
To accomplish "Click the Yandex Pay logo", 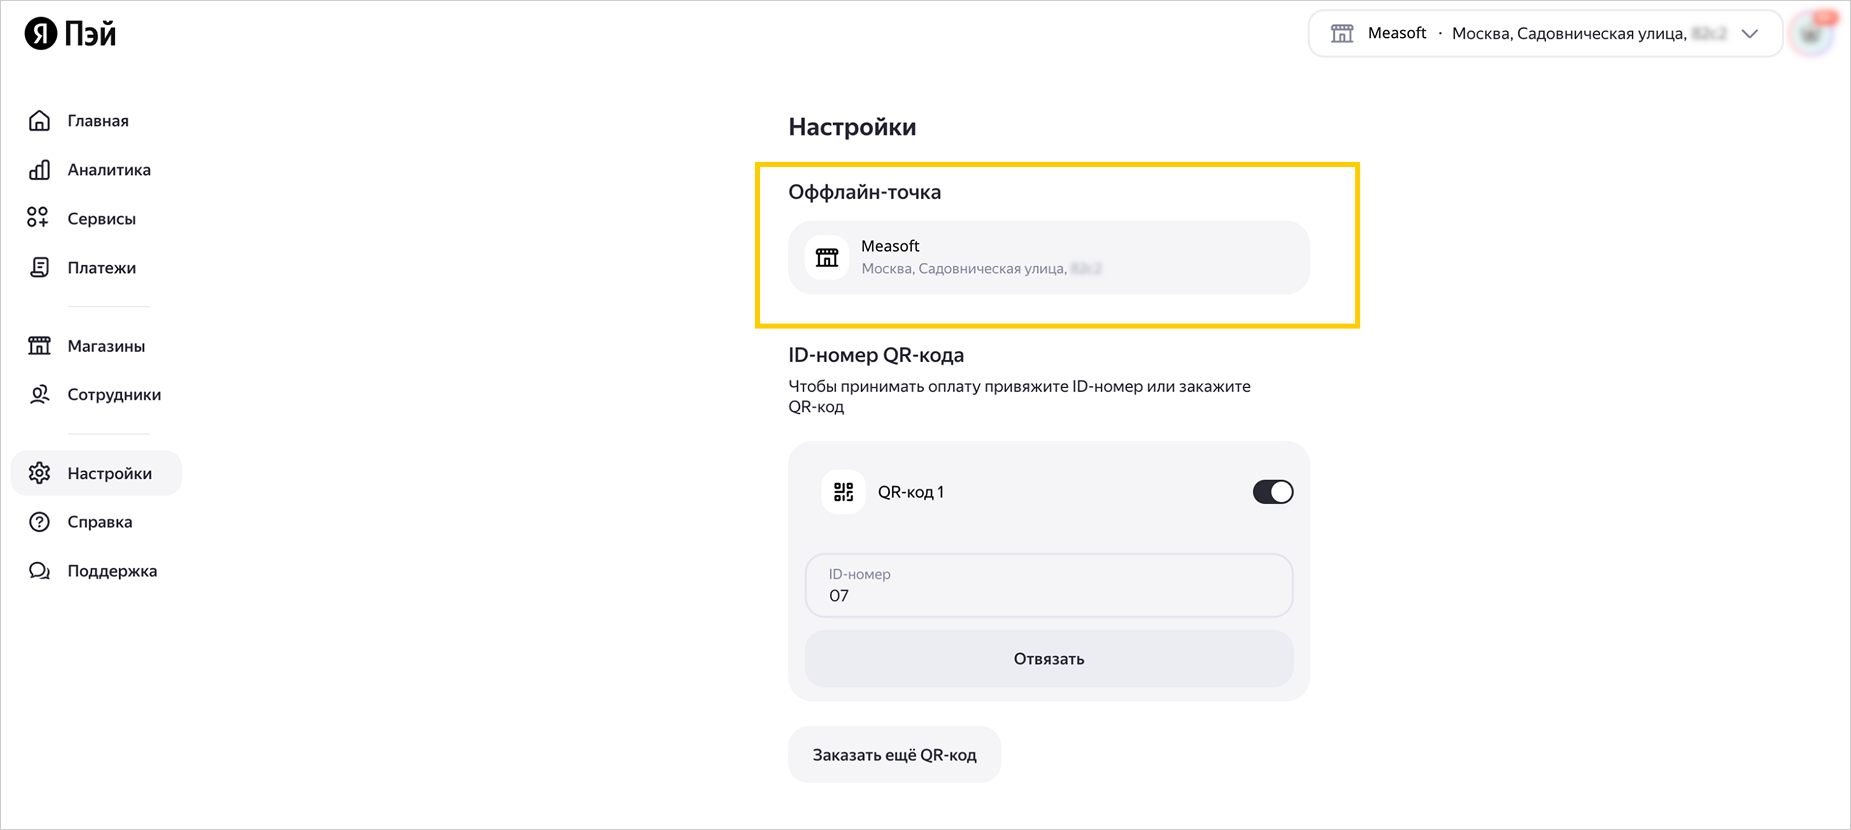I will click(x=70, y=34).
